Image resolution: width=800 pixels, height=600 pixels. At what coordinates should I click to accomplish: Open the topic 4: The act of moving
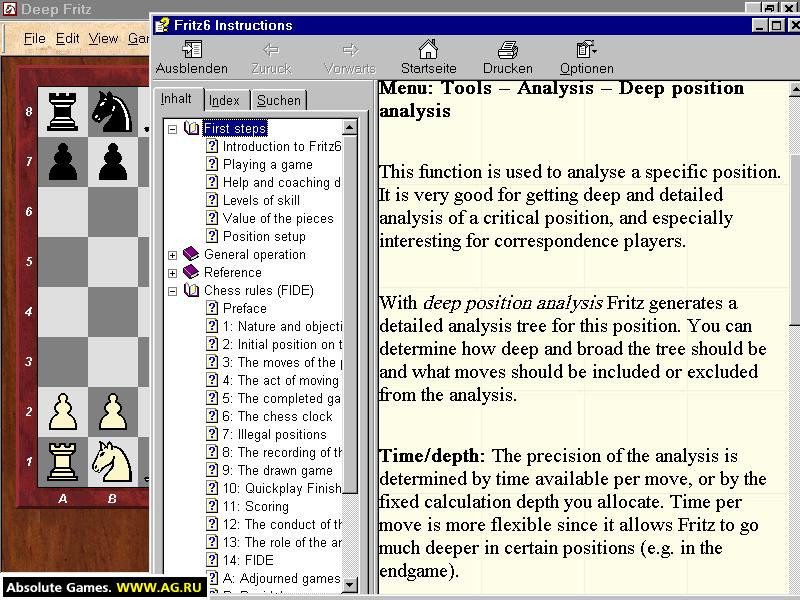[281, 380]
